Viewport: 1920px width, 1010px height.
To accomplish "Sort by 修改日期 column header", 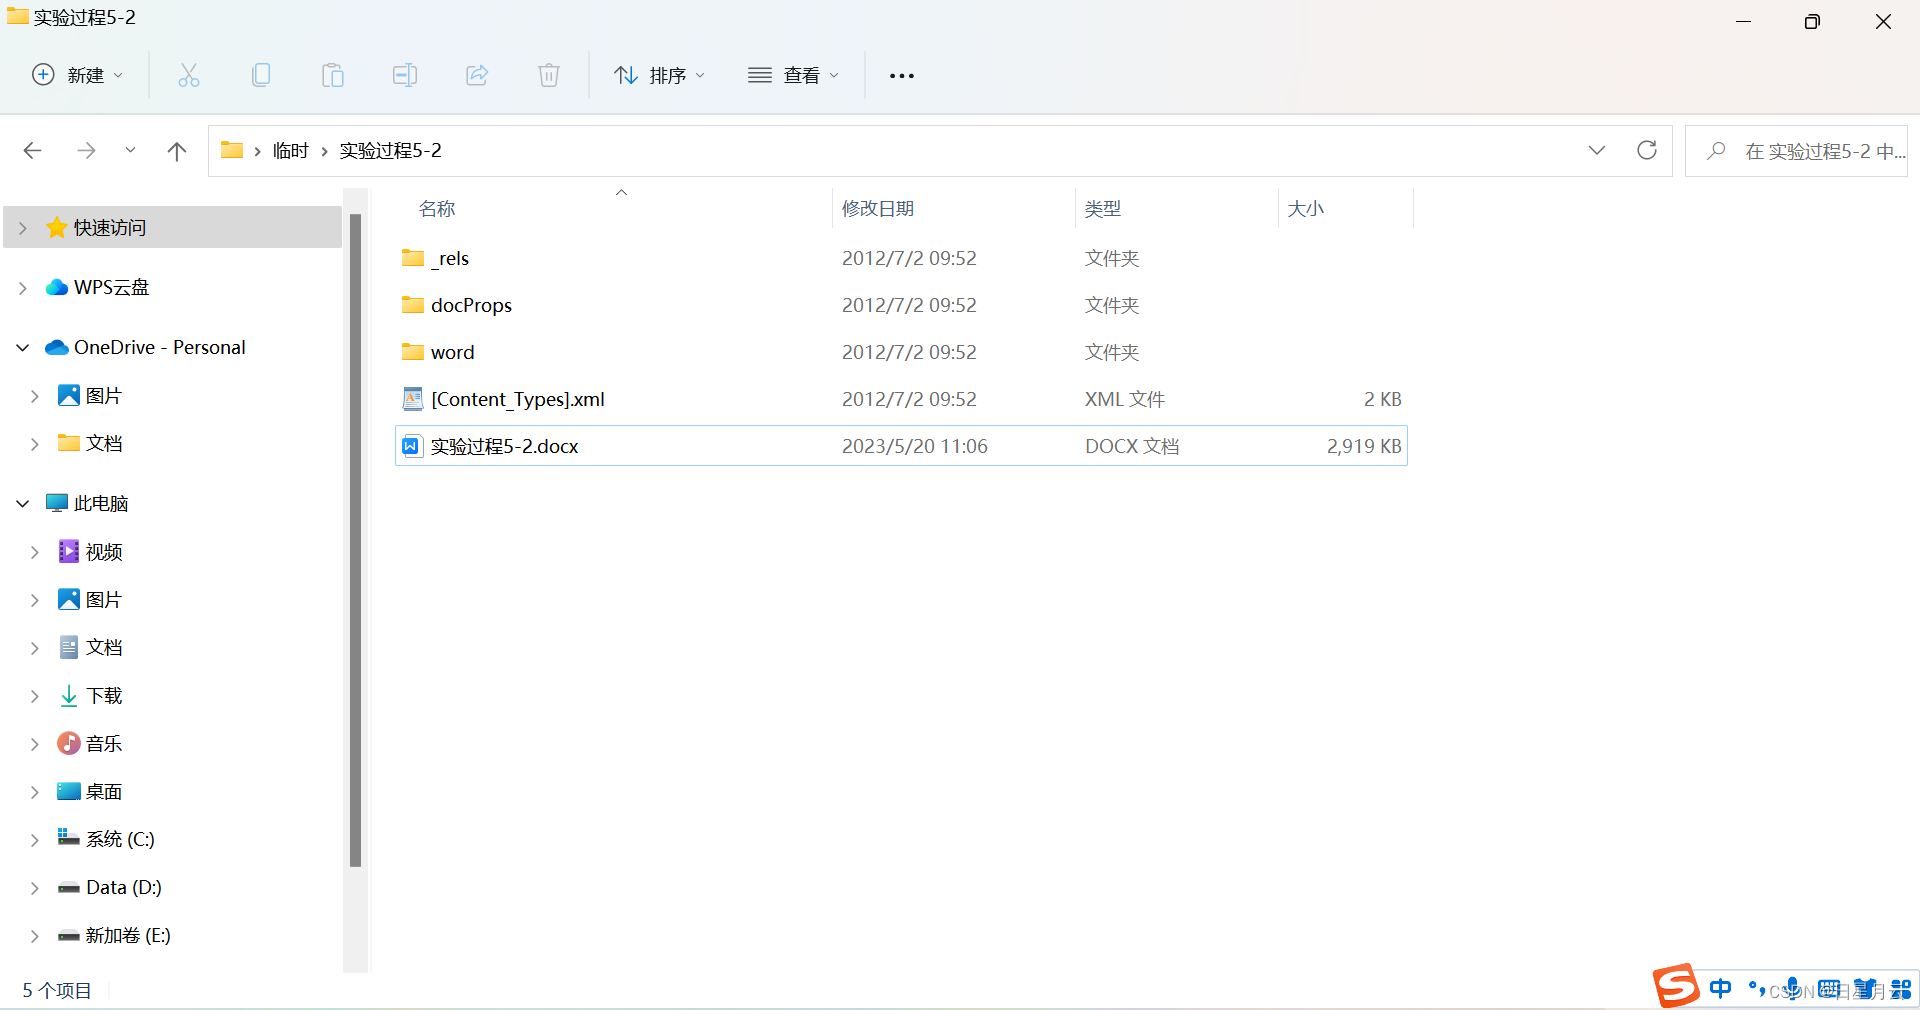I will pyautogui.click(x=878, y=208).
